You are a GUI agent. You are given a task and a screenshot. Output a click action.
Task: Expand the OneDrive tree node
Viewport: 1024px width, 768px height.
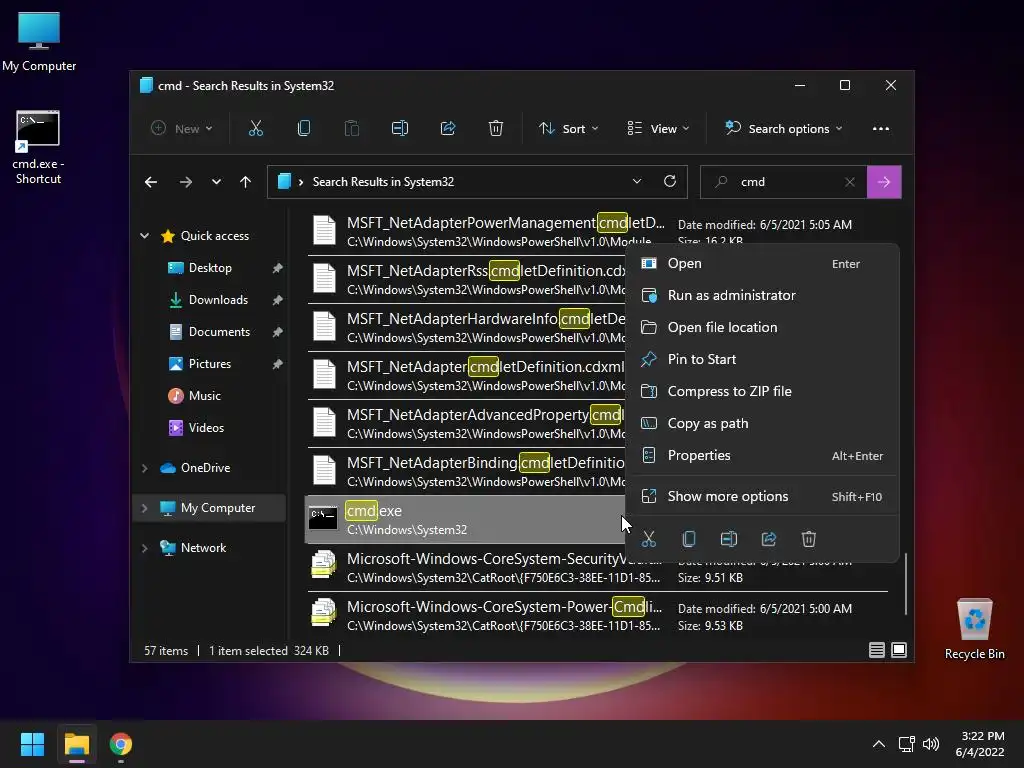pyautogui.click(x=144, y=468)
